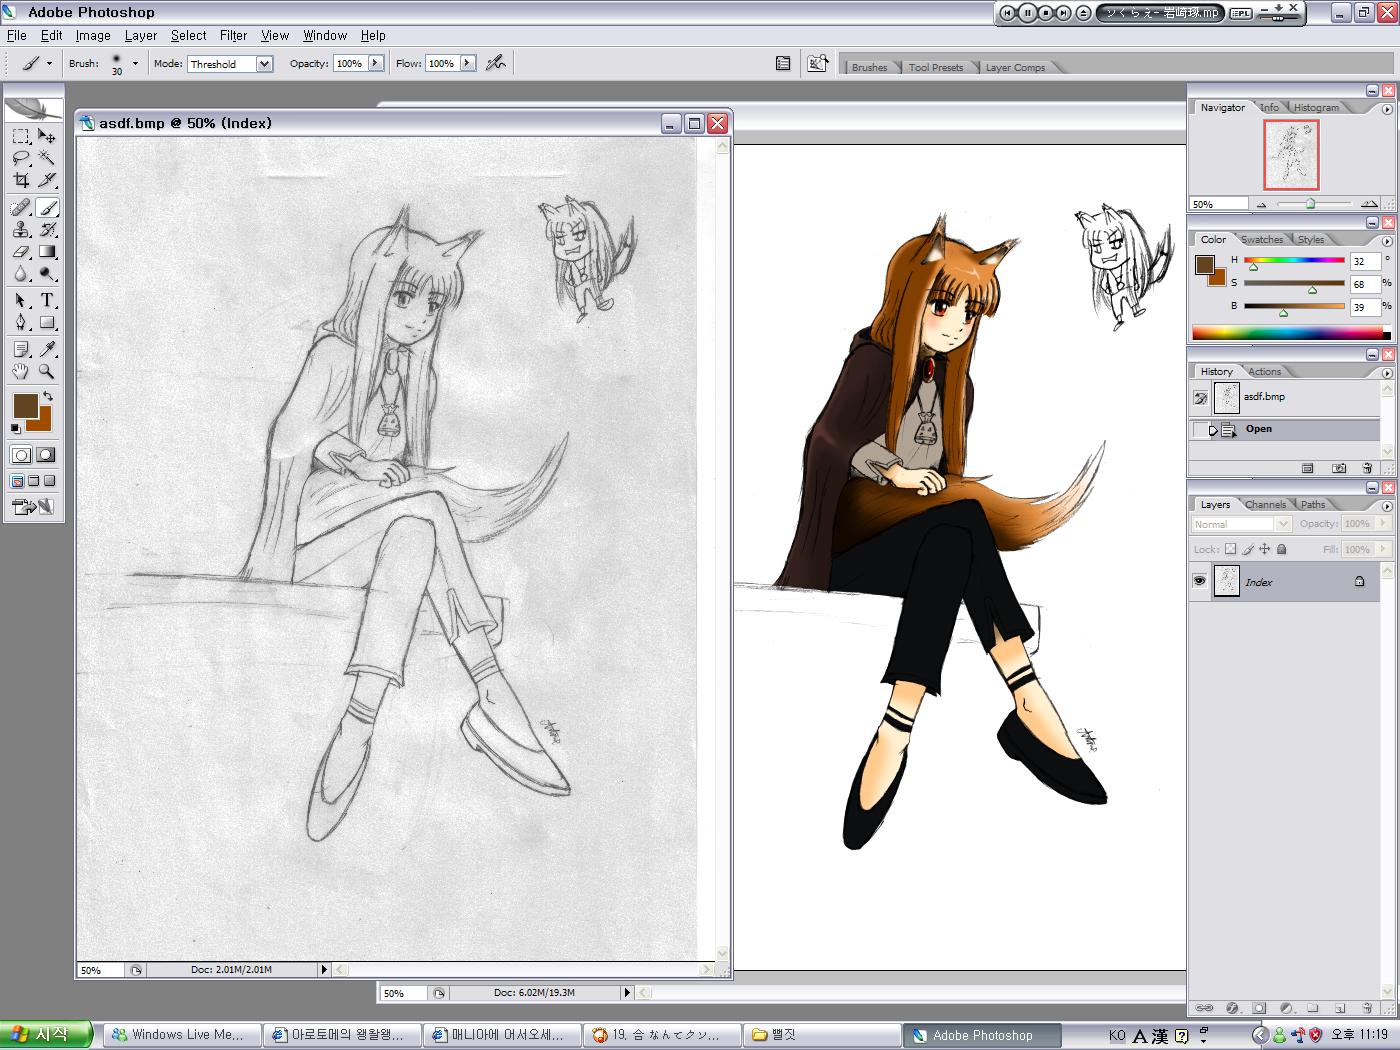
Task: Open the Flow slider arrow
Action: (467, 63)
